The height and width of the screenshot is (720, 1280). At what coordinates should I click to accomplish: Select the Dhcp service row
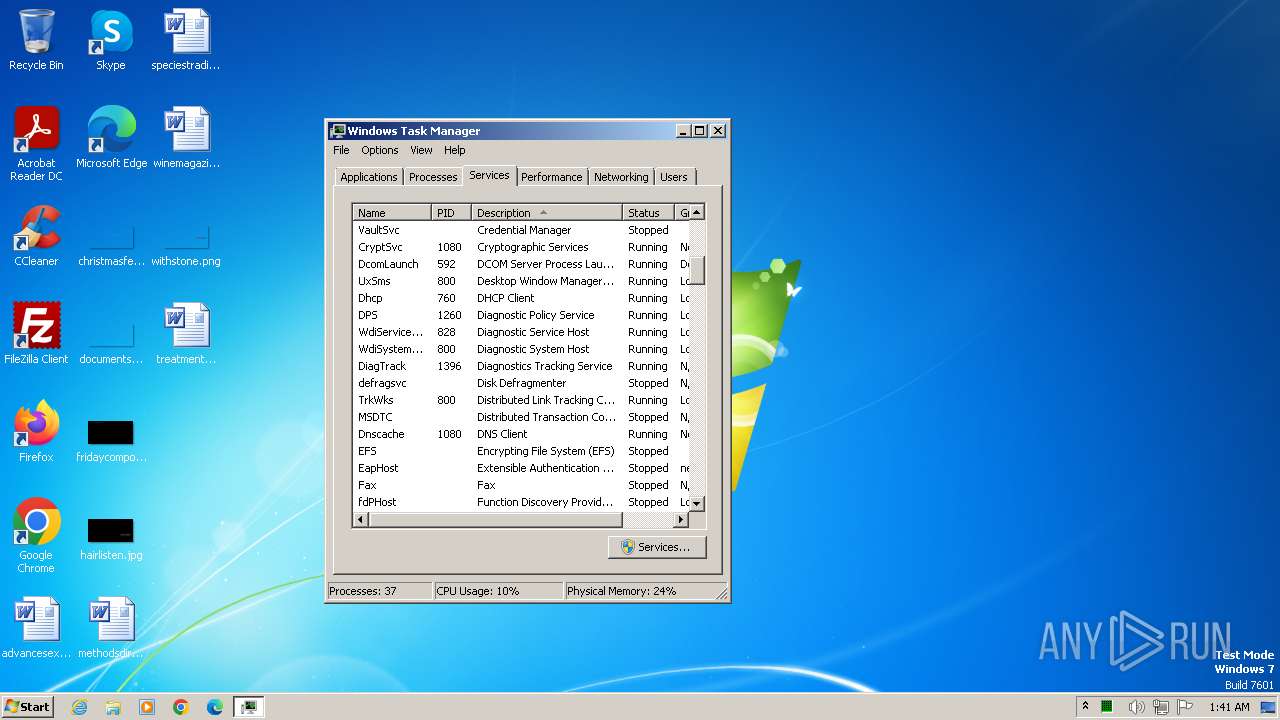[x=521, y=298]
